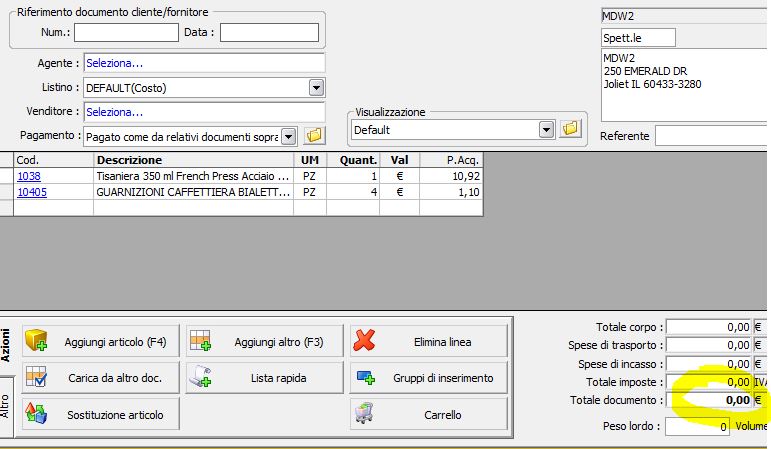Click the Aggiungi articolo (F4) cube icon
Viewport: 771px width, 449px height.
[x=36, y=340]
